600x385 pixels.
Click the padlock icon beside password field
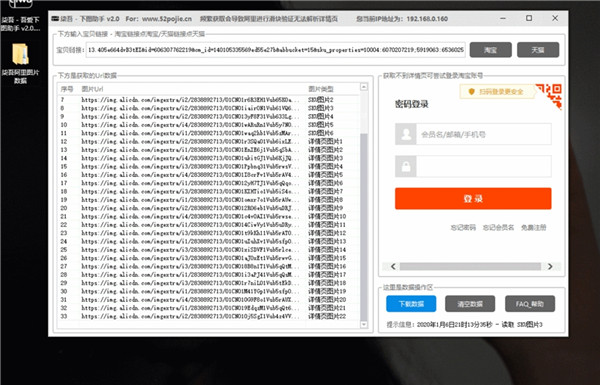[x=406, y=166]
